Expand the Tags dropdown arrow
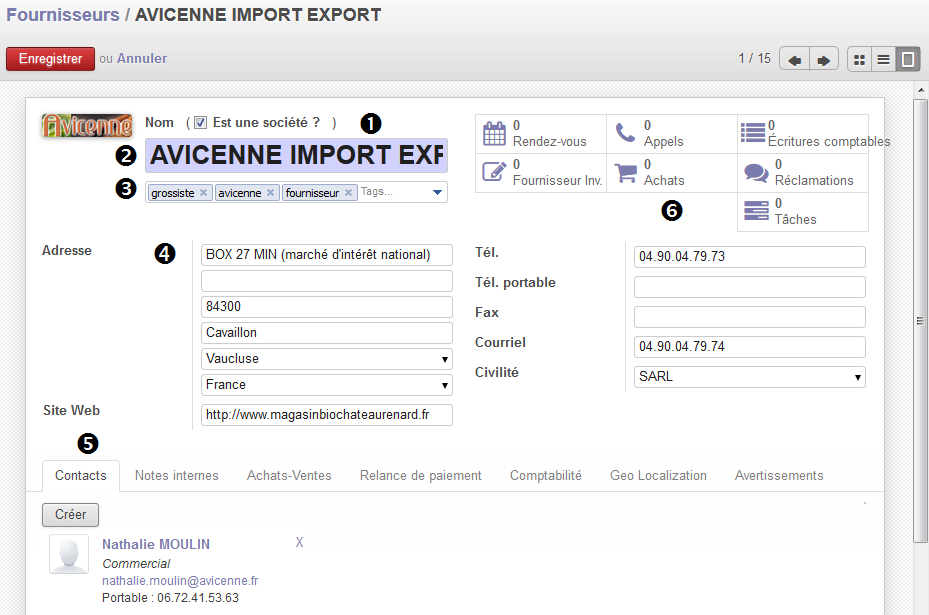This screenshot has width=929, height=615. tap(437, 192)
